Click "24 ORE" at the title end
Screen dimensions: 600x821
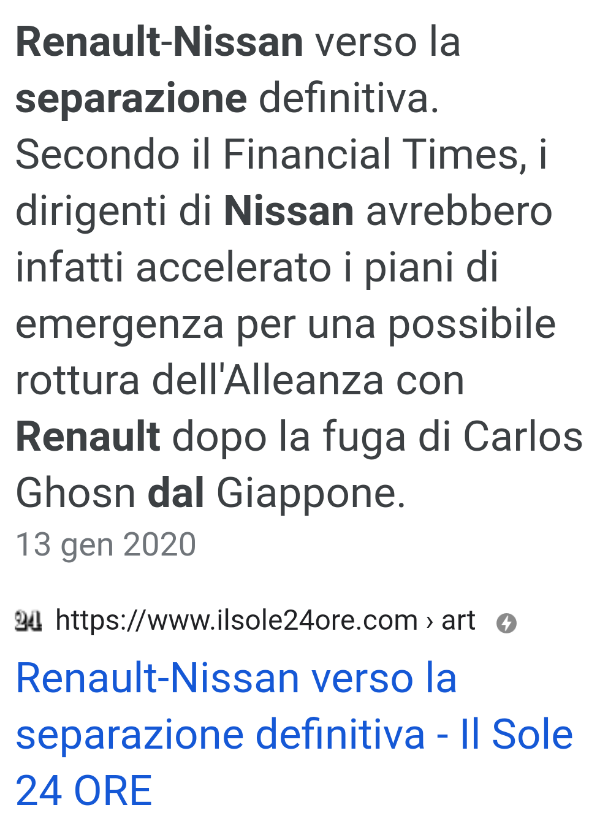pos(84,790)
